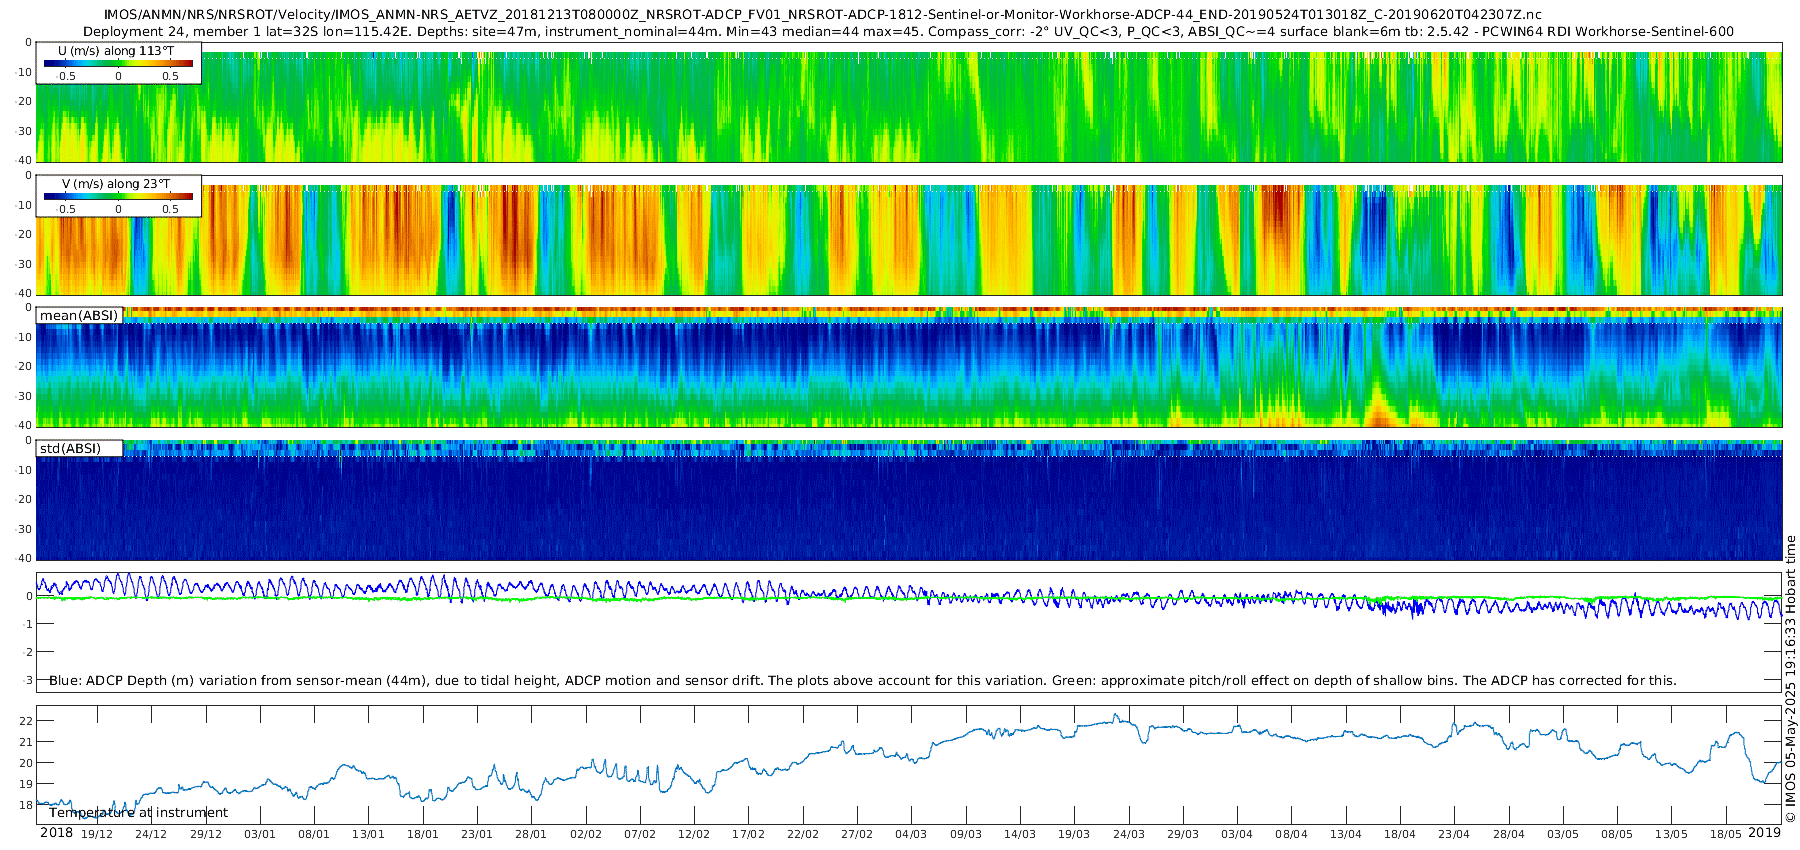Select the 'V (m/s) along 23°T' legend label
This screenshot has height=850, width=1800.
tap(116, 184)
